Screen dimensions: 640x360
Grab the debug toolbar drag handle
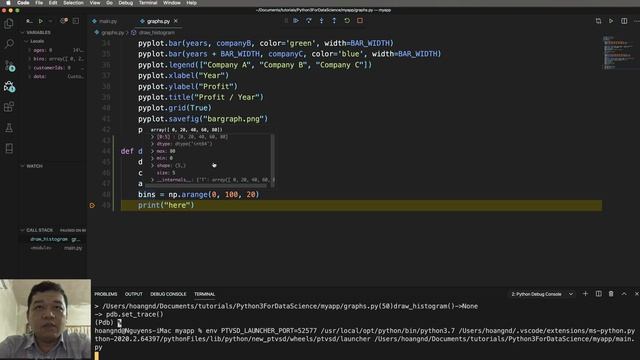click(286, 21)
